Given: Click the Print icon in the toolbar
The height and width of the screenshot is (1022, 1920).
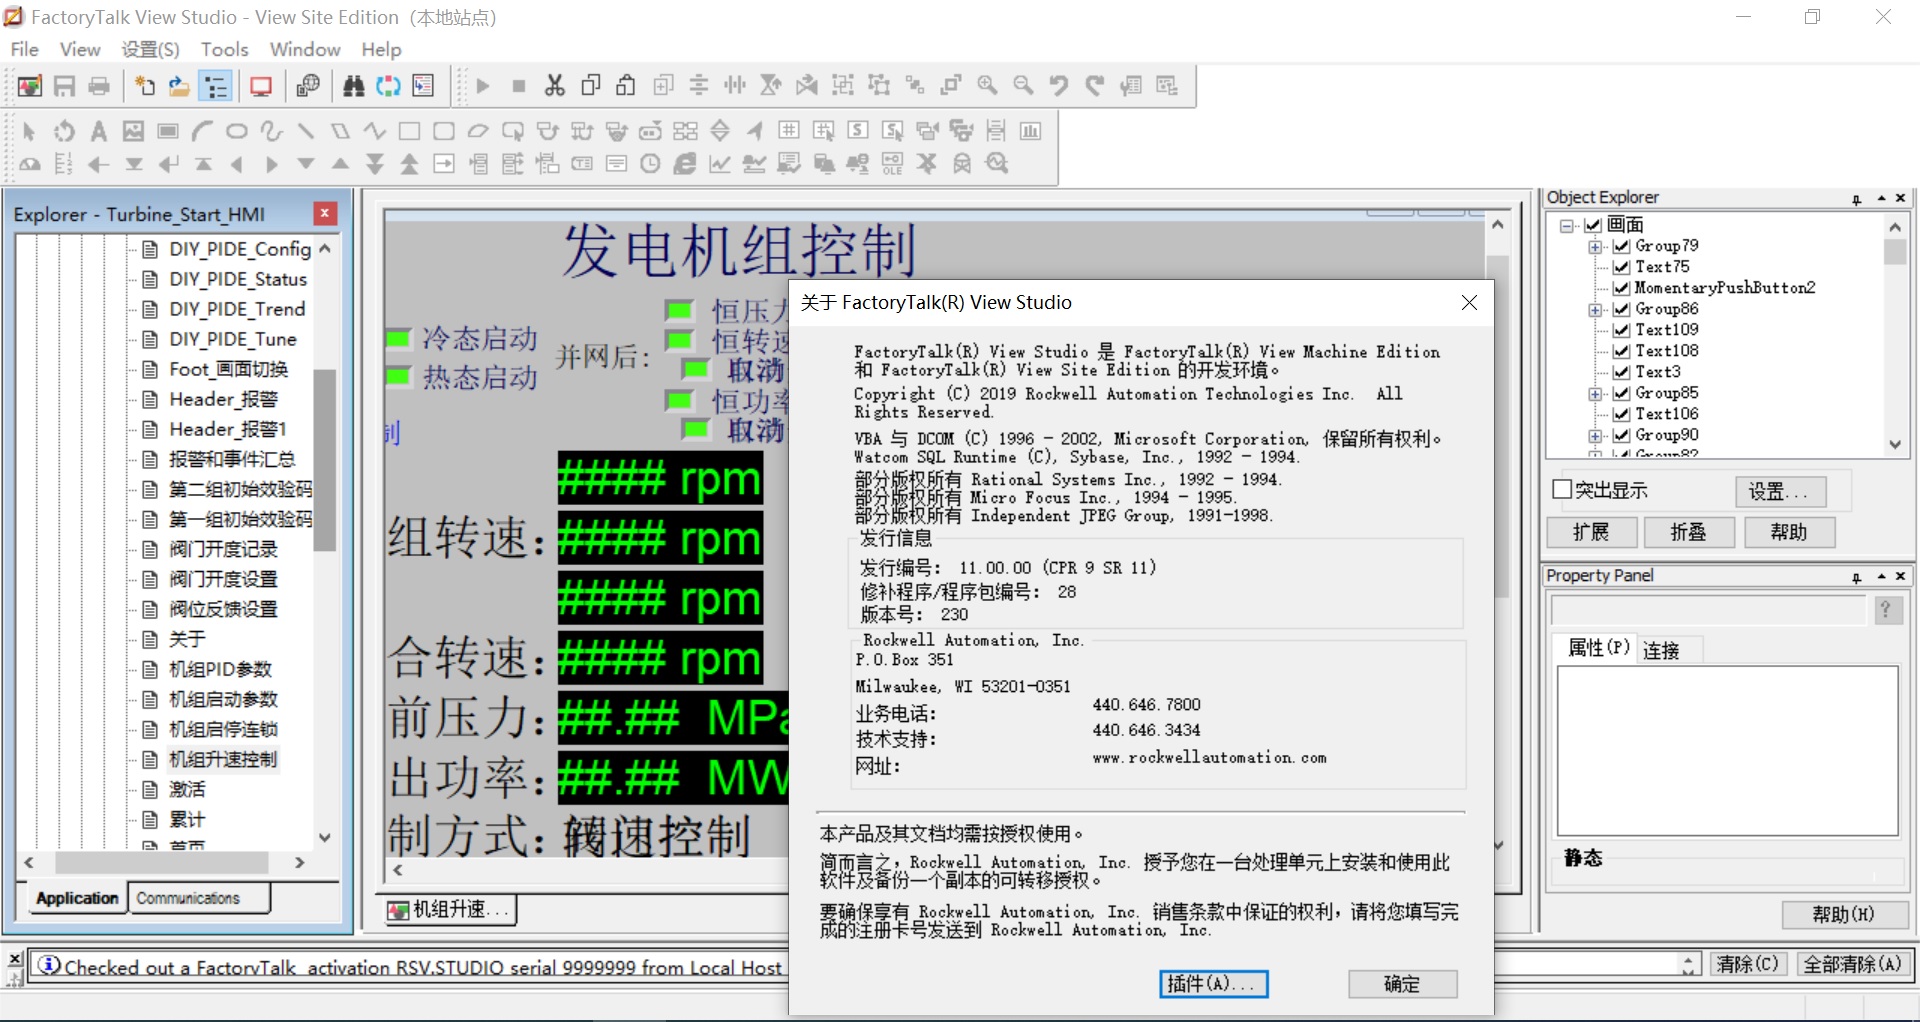Looking at the screenshot, I should (x=99, y=86).
